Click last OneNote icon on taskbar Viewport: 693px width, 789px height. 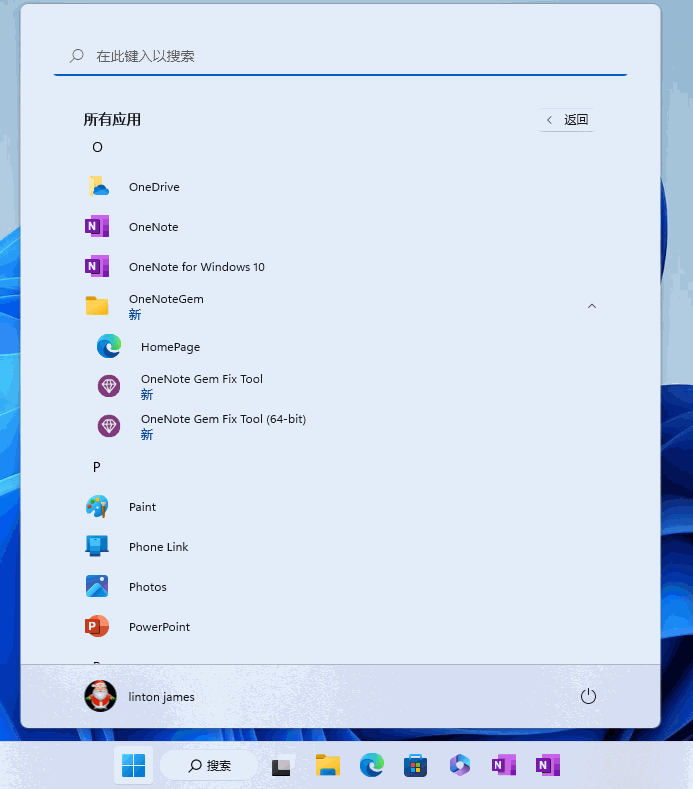point(548,765)
